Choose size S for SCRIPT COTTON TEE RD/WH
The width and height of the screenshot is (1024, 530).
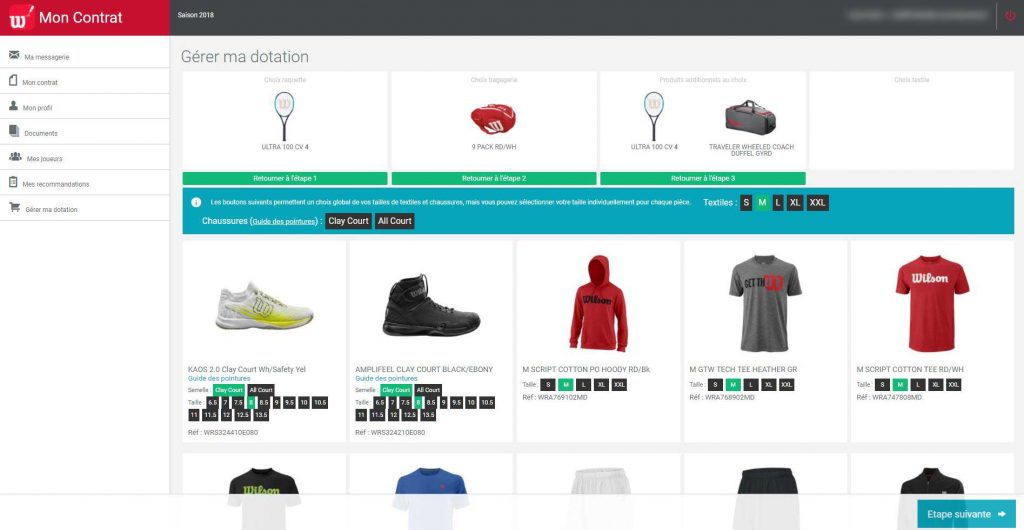click(x=882, y=385)
